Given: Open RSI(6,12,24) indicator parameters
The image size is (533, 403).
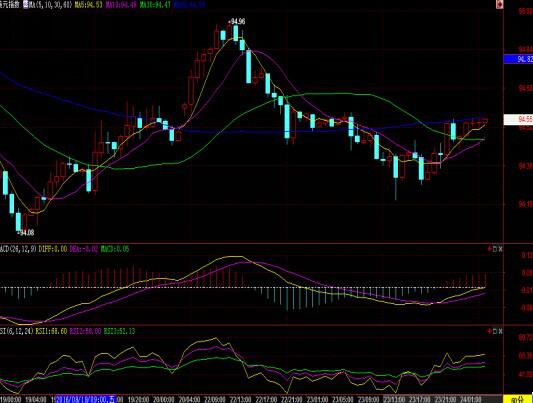Looking at the screenshot, I should 17,331.
